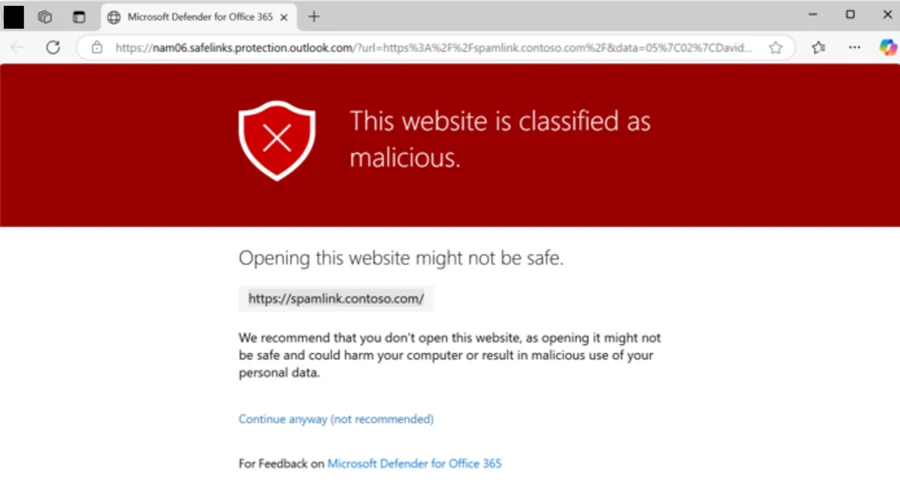Click the safelinks address bar URL
900x483 pixels.
tap(430, 47)
